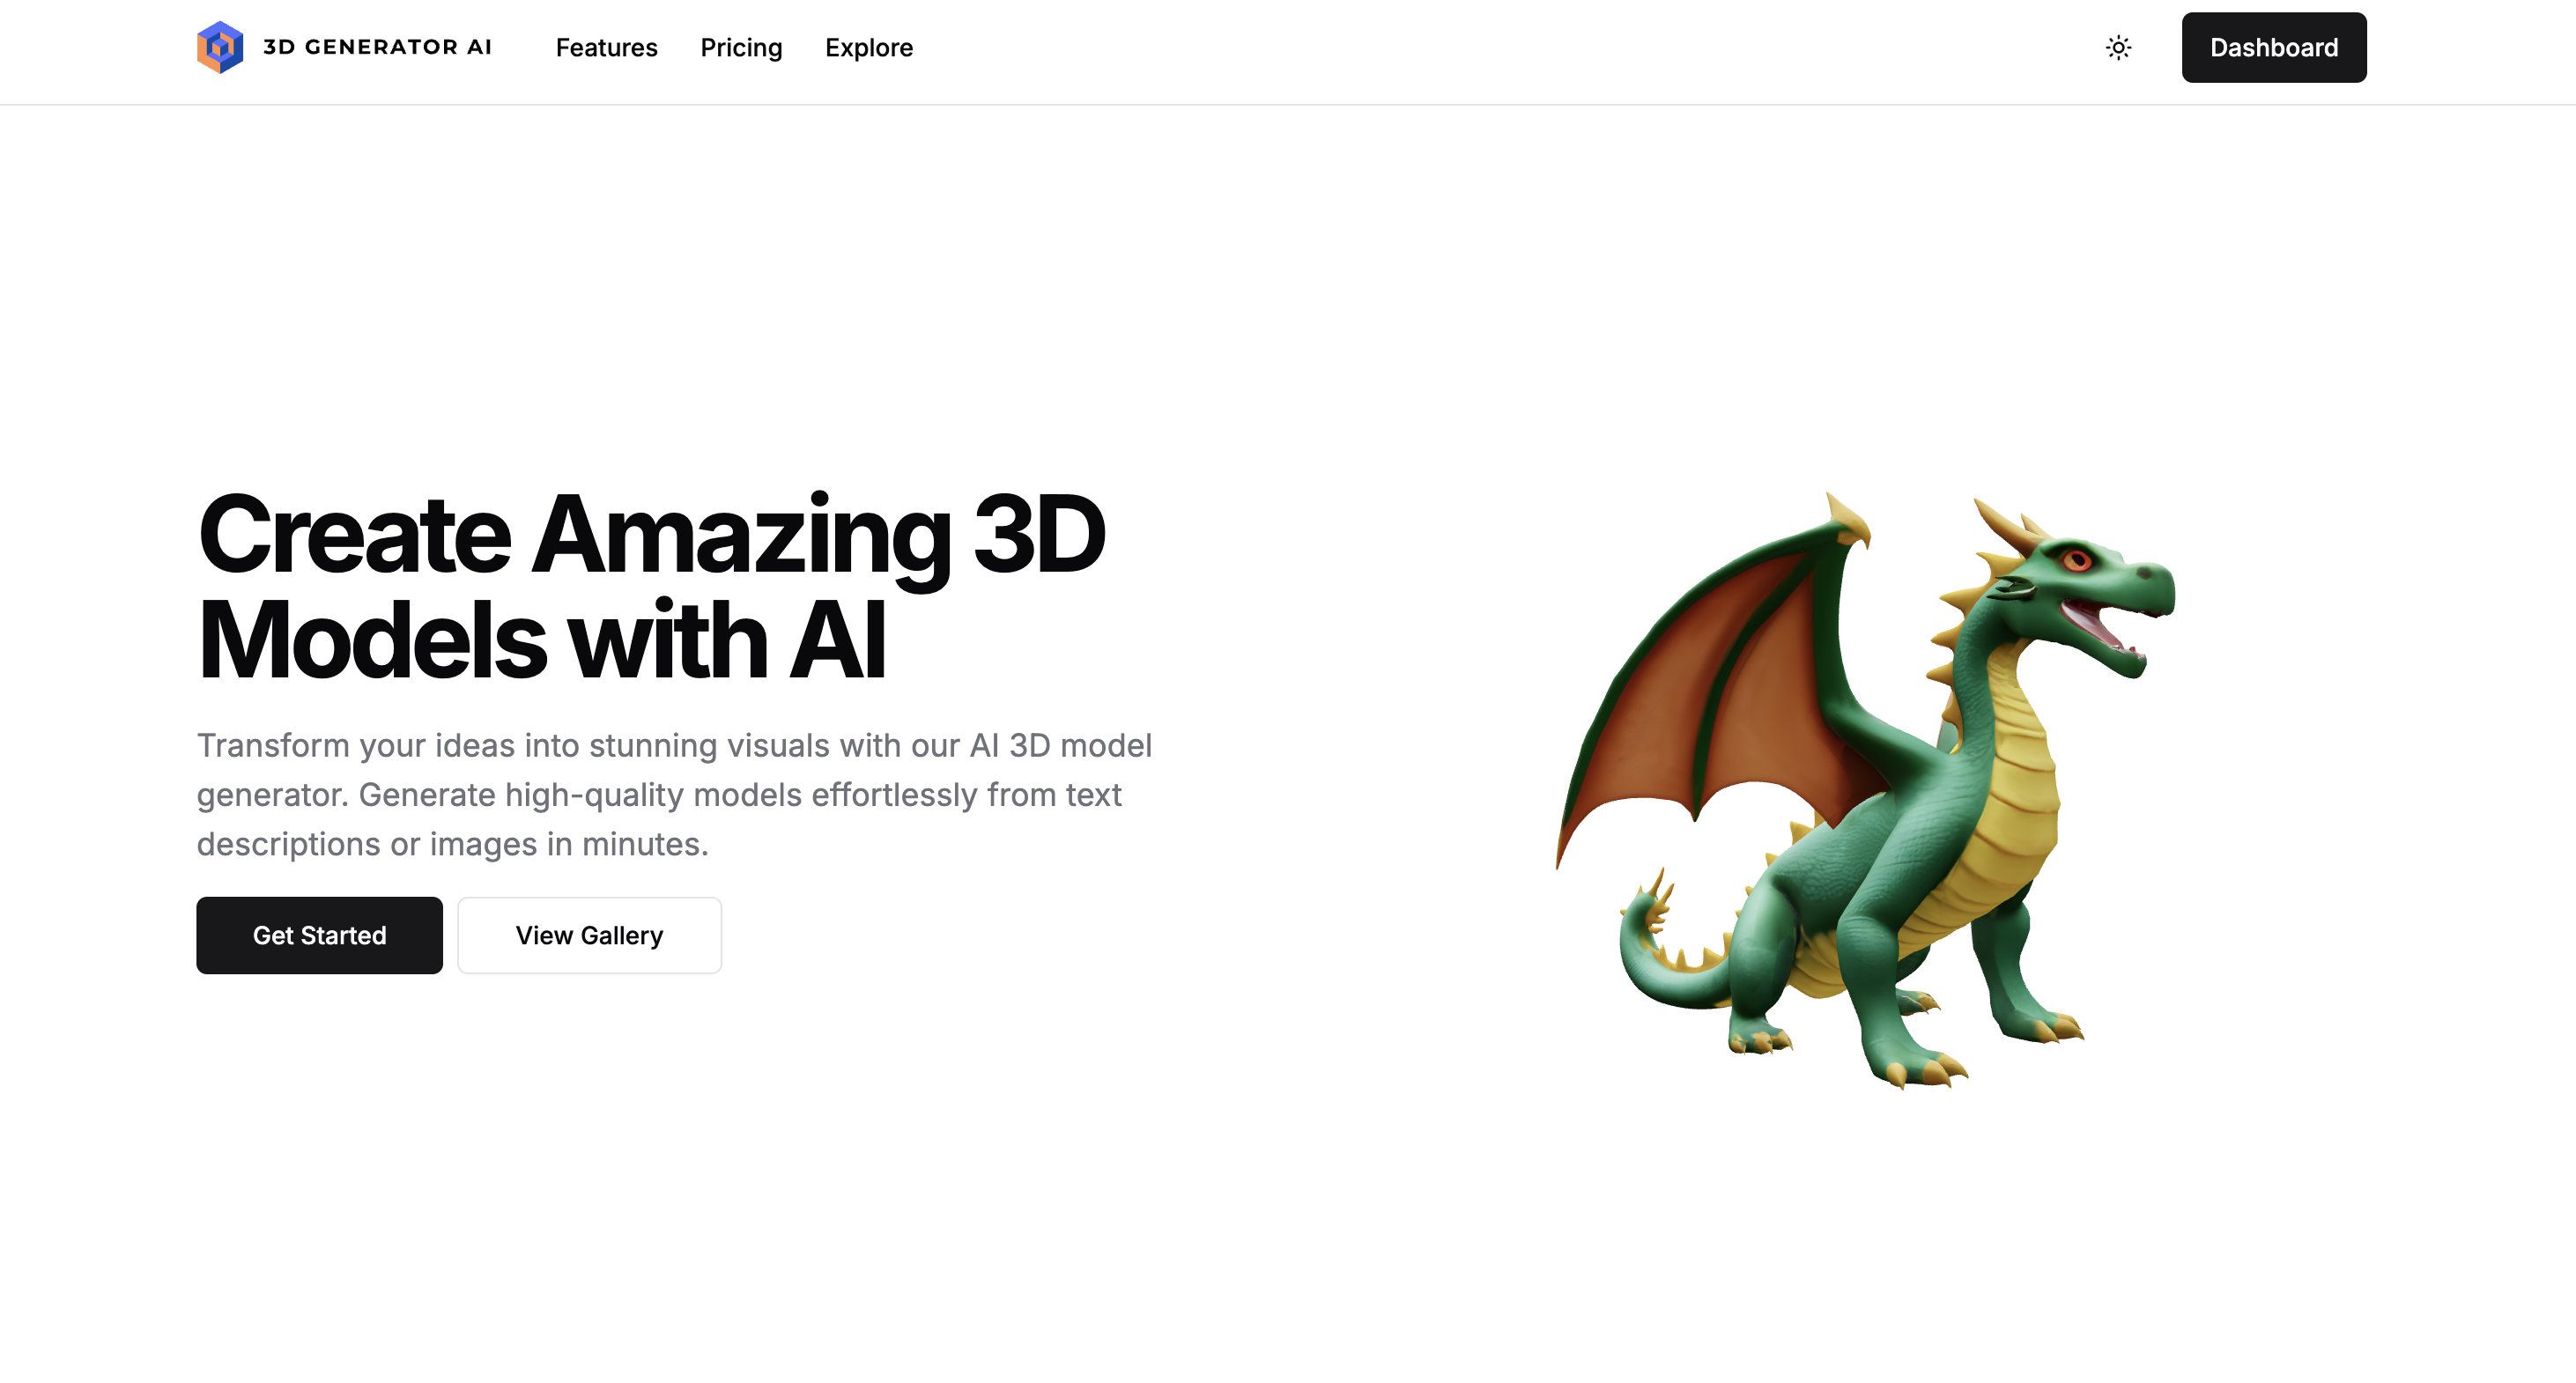This screenshot has width=2576, height=1383.
Task: Toggle light/dark theme with sun icon
Action: [2118, 47]
